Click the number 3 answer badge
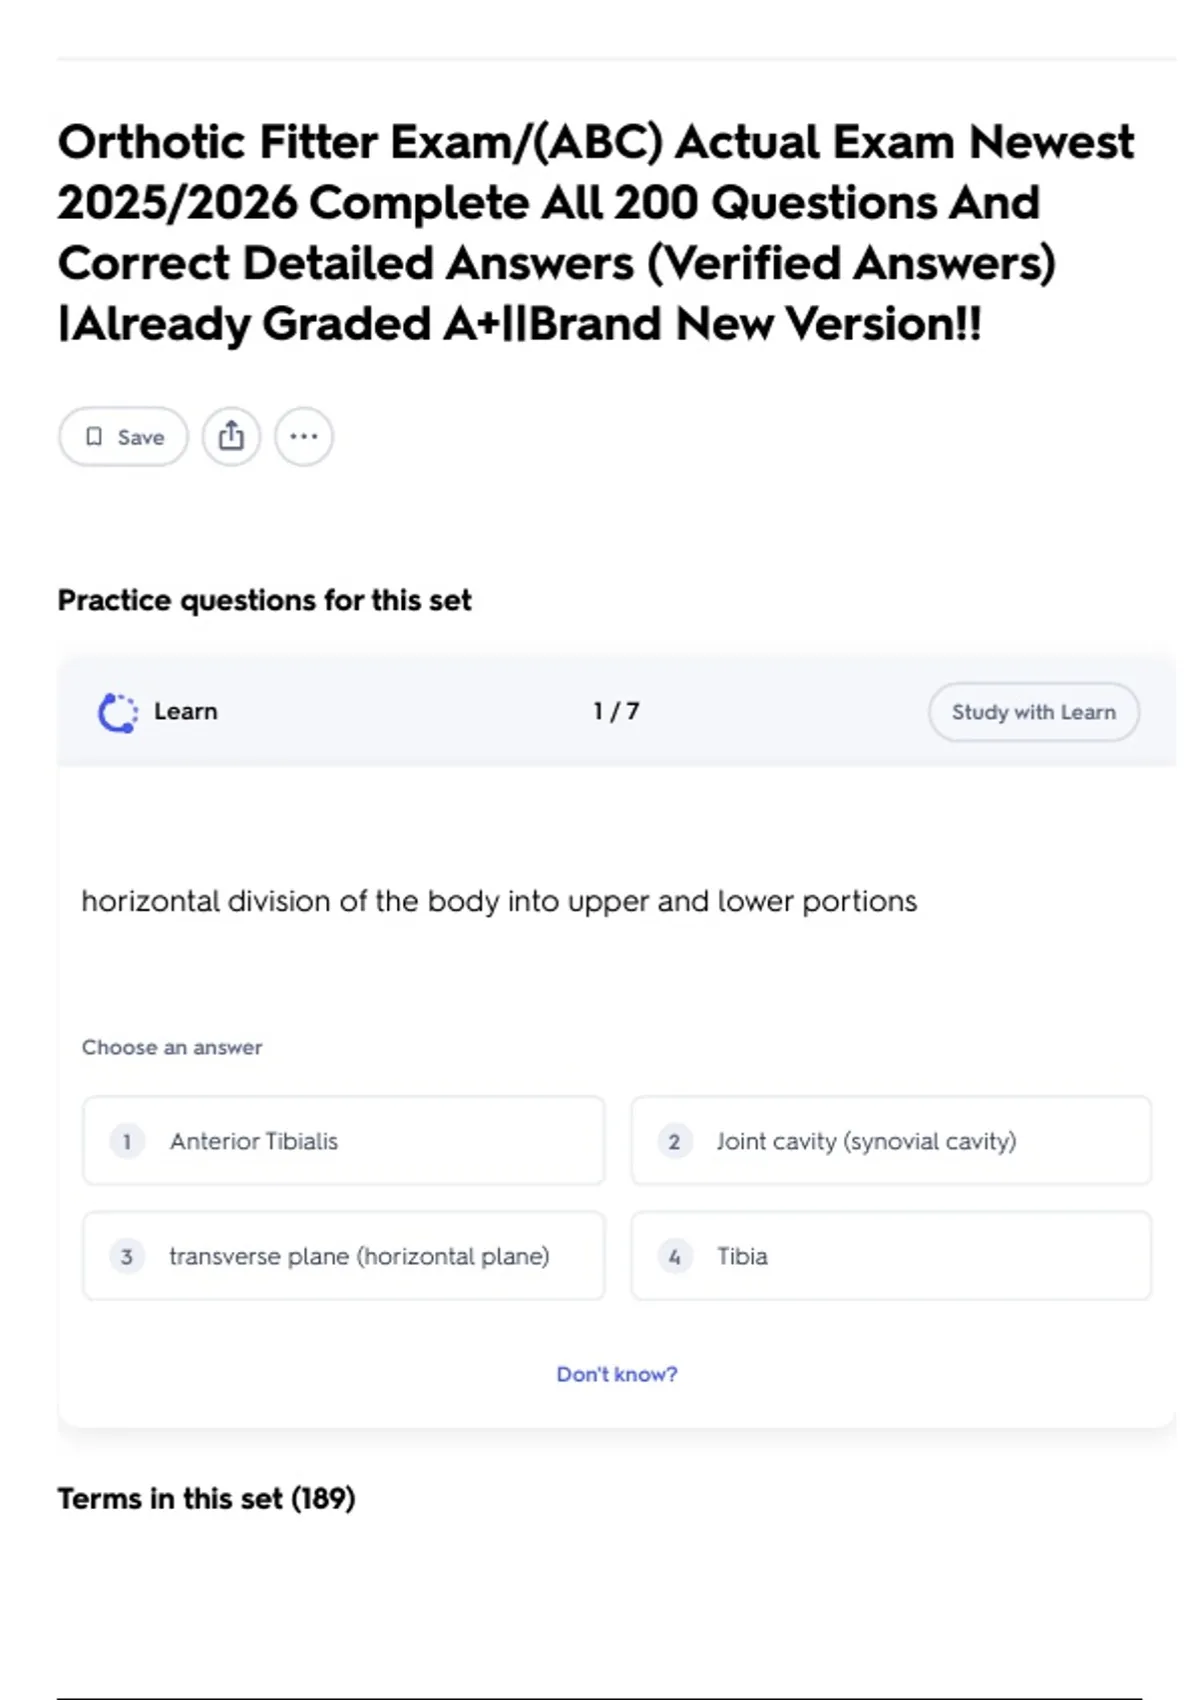The width and height of the screenshot is (1200, 1700). tap(127, 1257)
